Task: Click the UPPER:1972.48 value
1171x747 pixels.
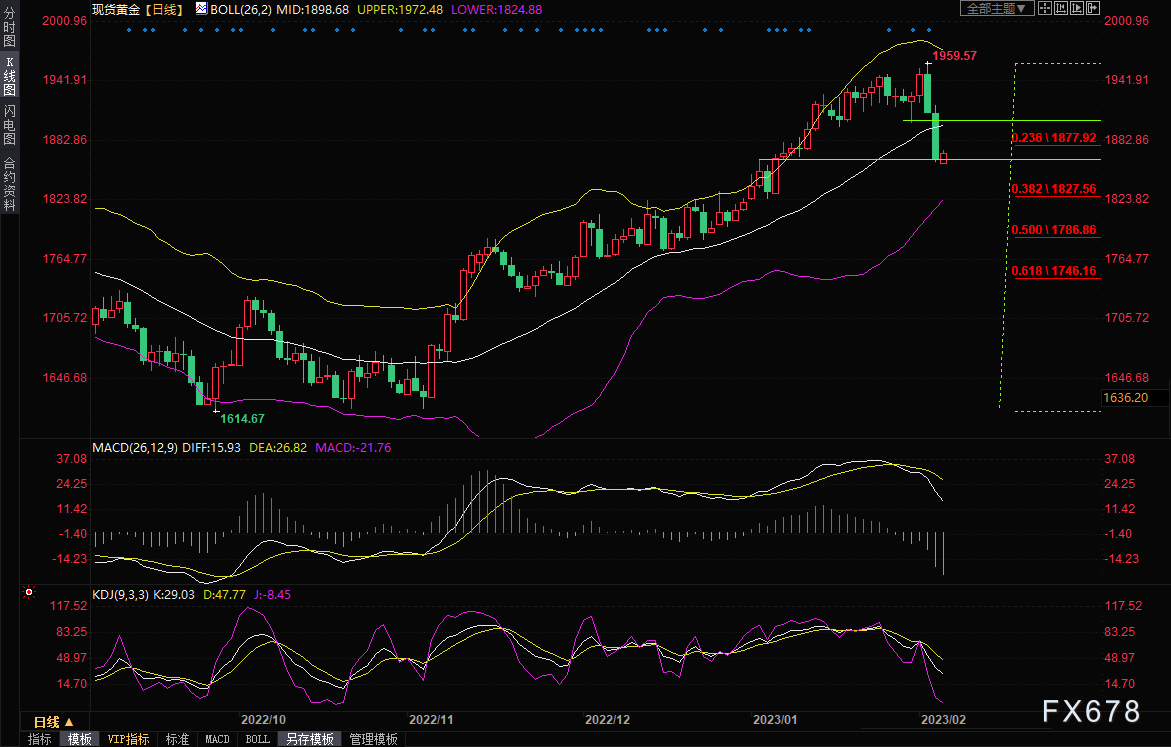Action: 400,10
